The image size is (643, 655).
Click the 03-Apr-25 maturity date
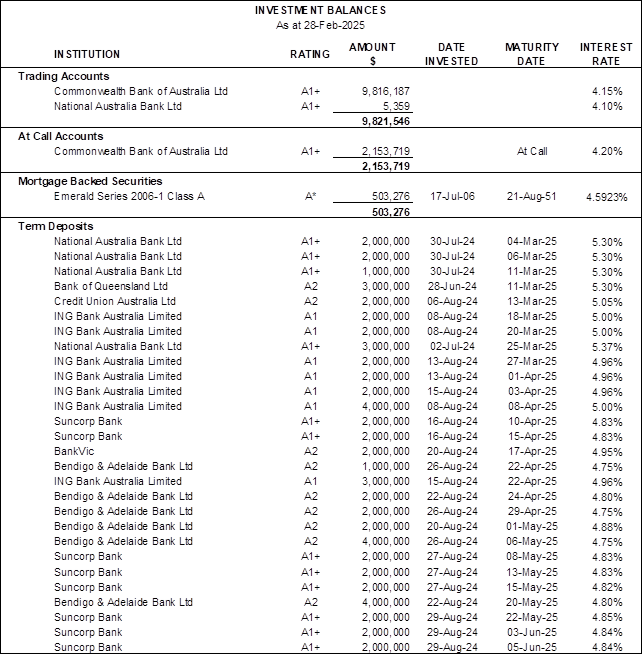tap(532, 392)
